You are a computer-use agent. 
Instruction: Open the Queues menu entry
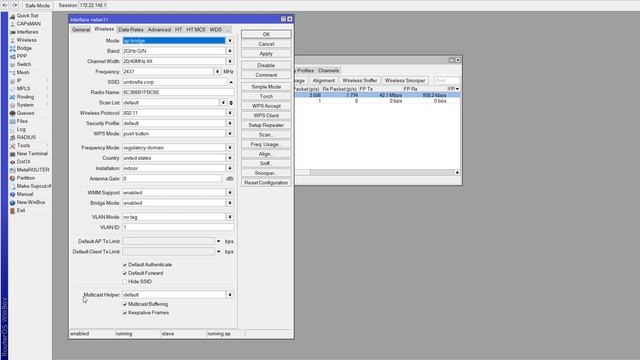pyautogui.click(x=25, y=113)
